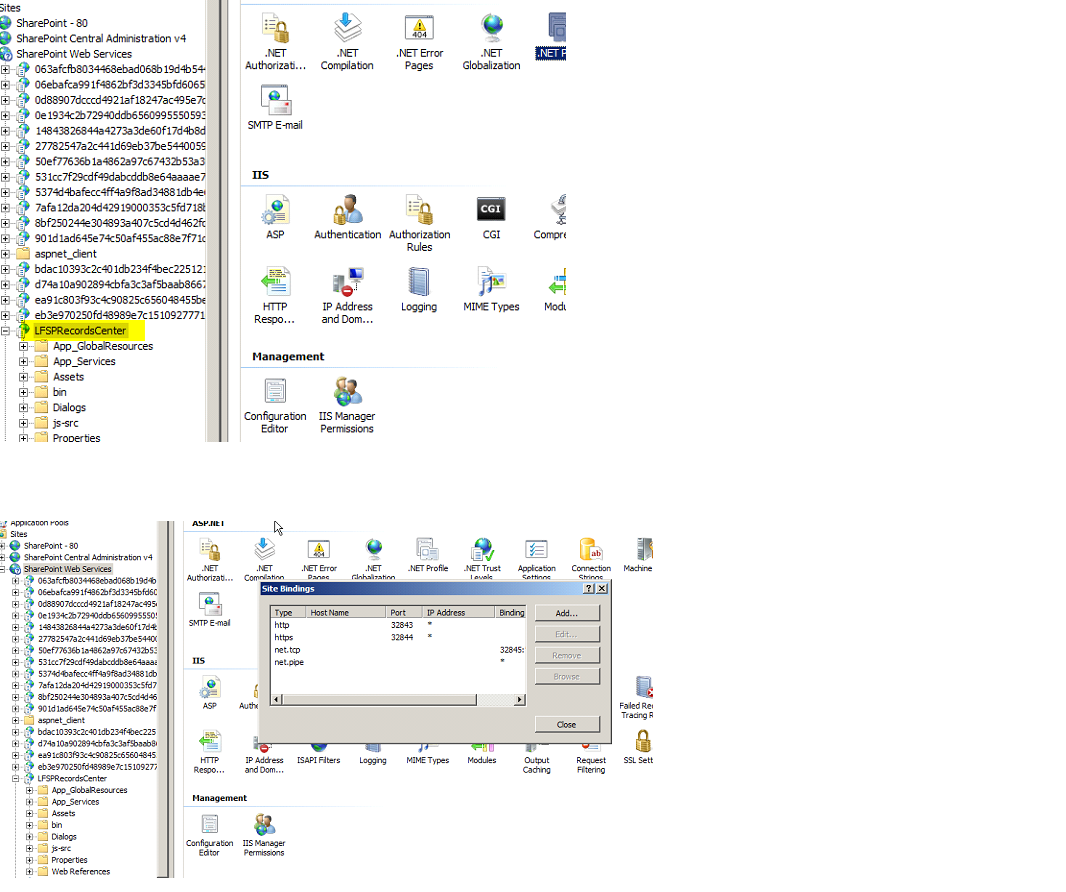Open ASP feature icon in upper screenshot
1066x892 pixels.
(275, 218)
